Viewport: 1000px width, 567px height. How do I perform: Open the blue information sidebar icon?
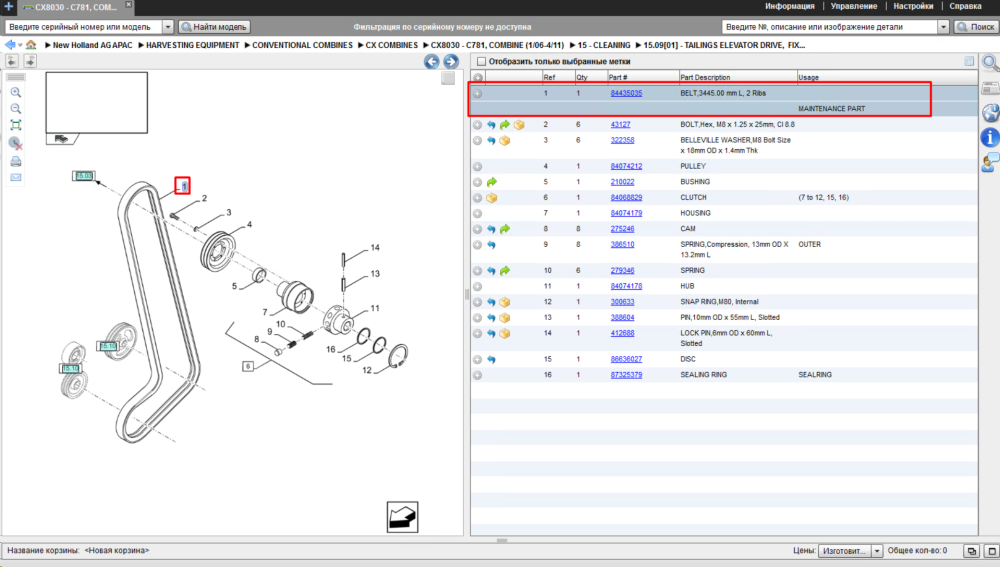click(x=990, y=137)
